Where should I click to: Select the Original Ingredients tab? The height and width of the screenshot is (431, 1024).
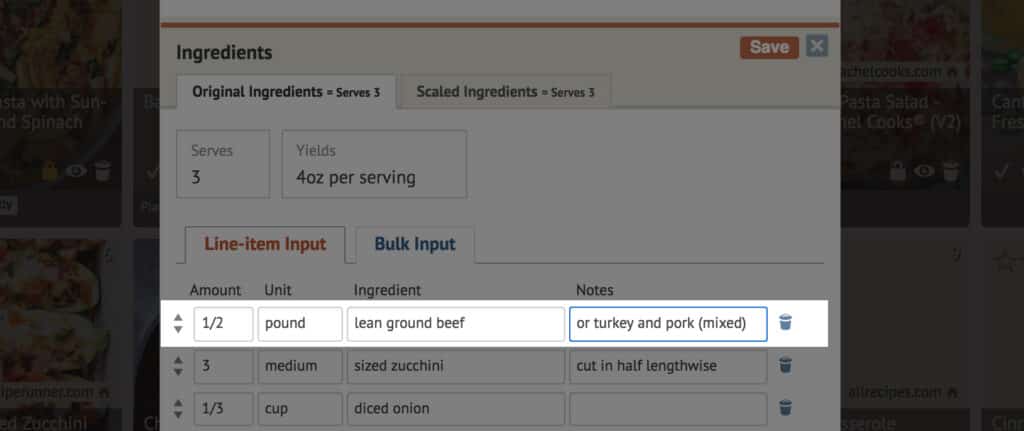pyautogui.click(x=285, y=92)
